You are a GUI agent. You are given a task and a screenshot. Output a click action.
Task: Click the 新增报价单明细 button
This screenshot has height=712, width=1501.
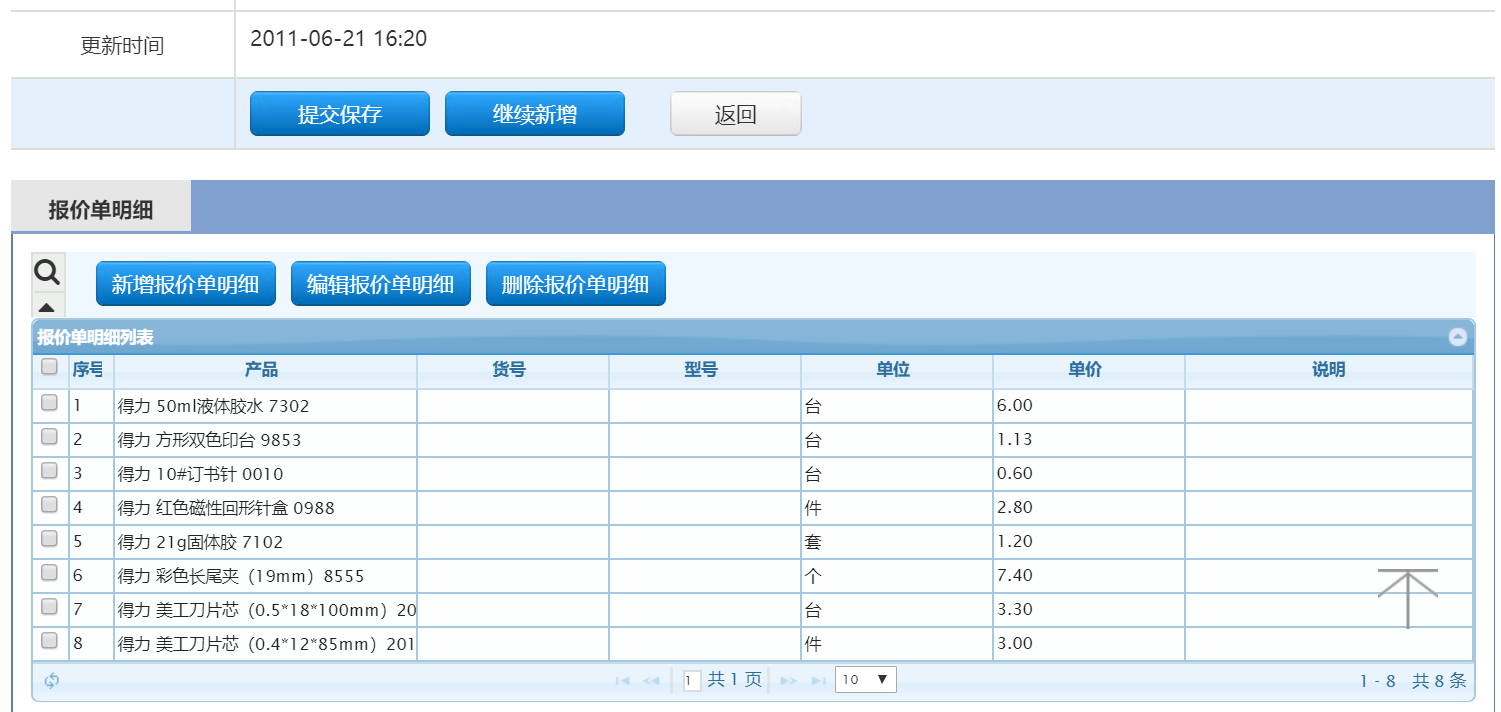pyautogui.click(x=185, y=285)
